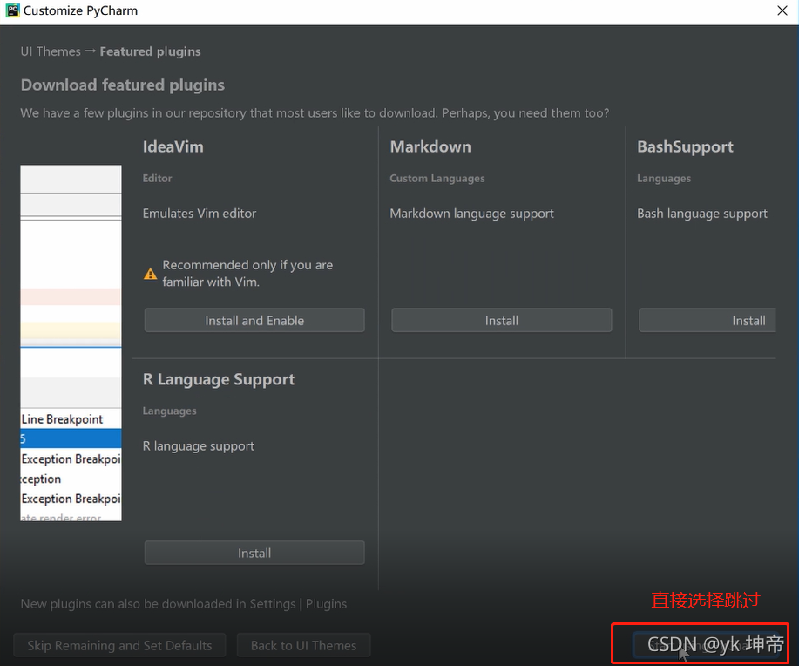Select the Markdown plugin title
Image resolution: width=800 pixels, height=666 pixels.
(x=431, y=147)
